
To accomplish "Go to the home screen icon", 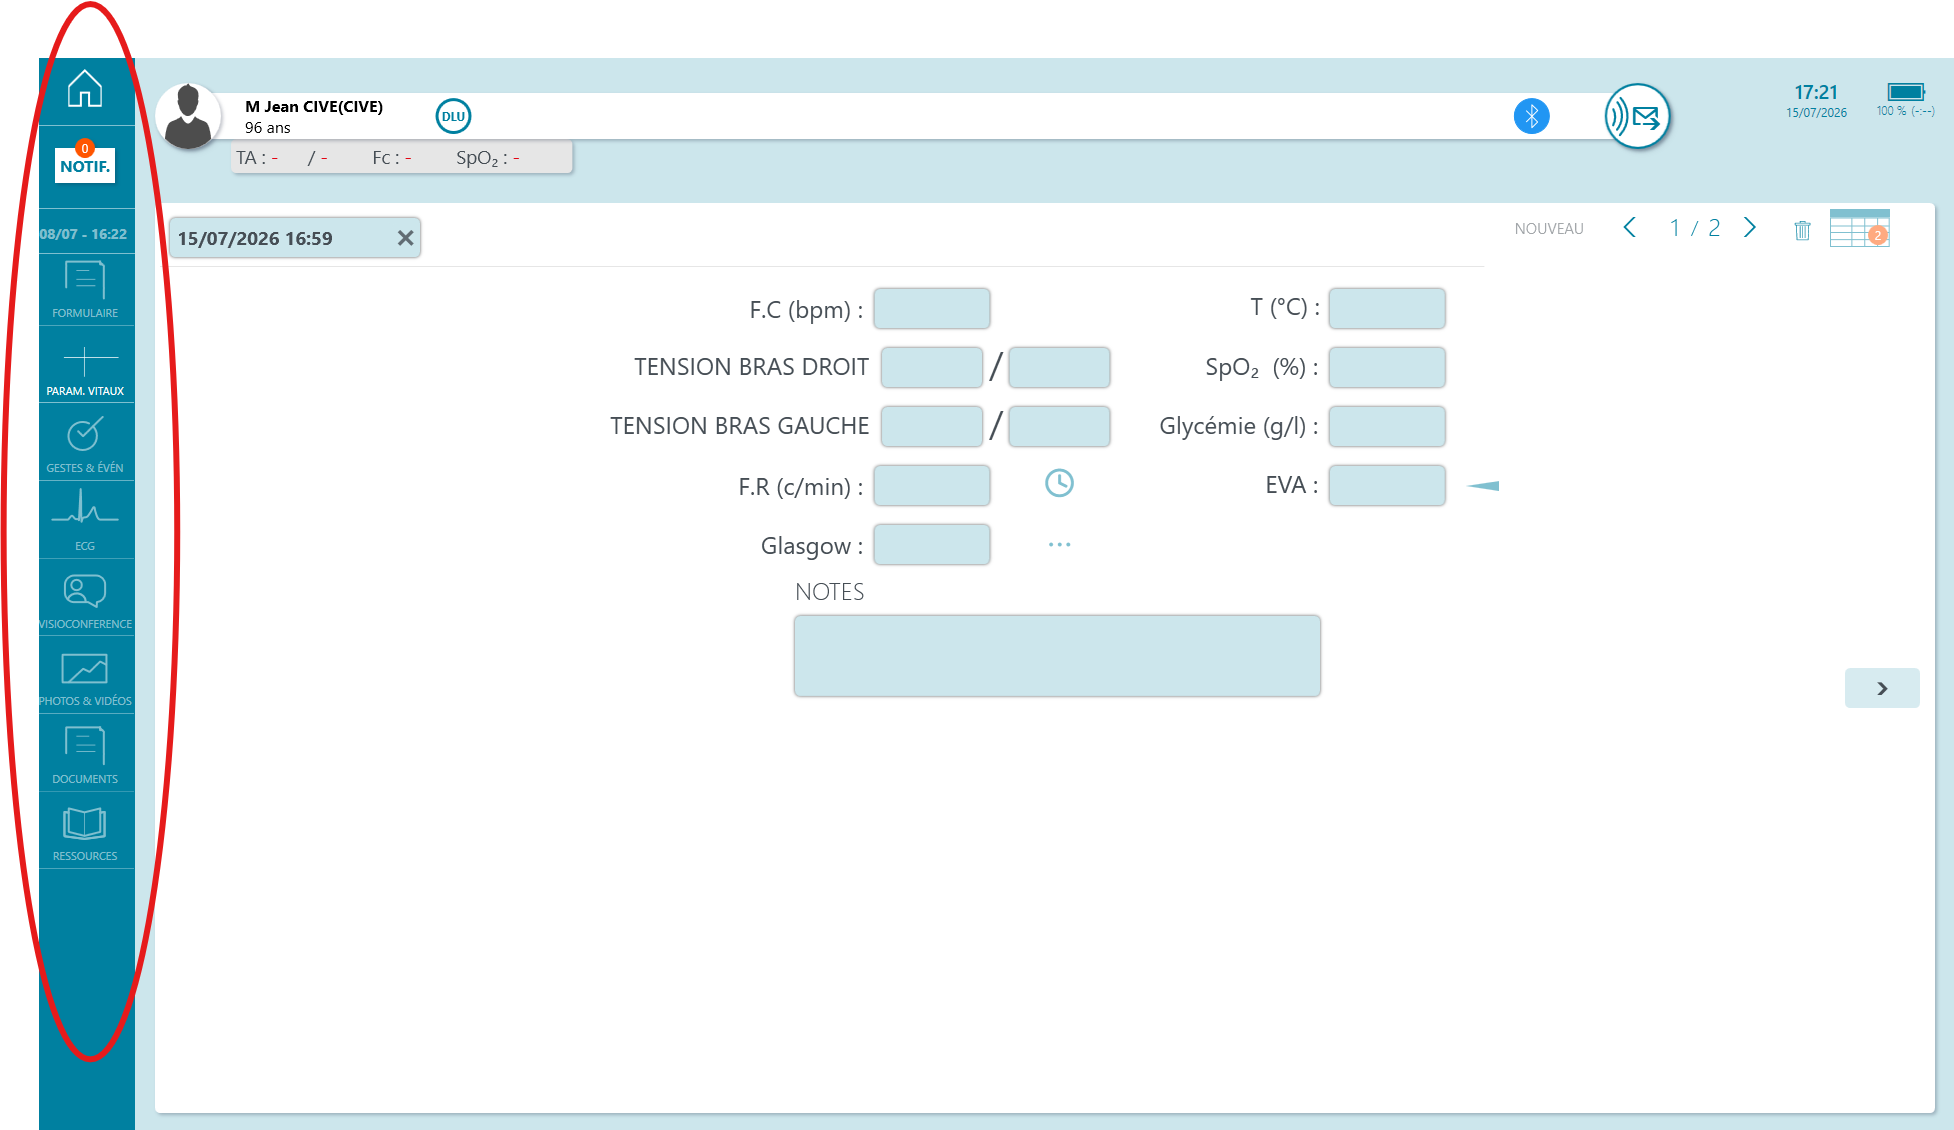I will [x=85, y=88].
